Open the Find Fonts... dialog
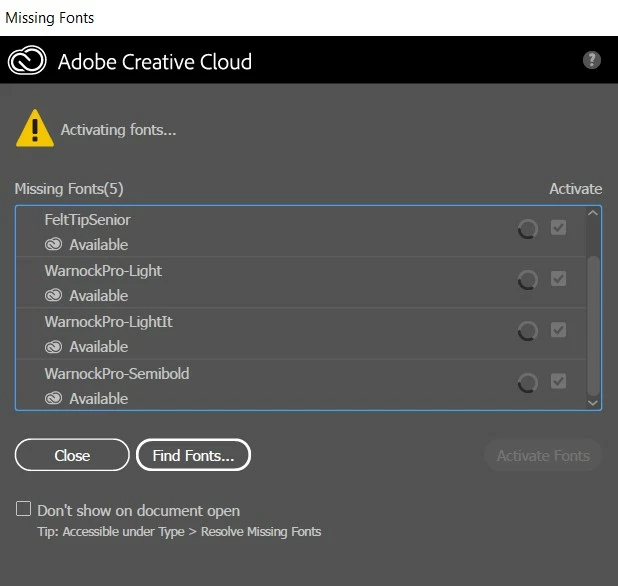Viewport: 618px width, 586px height. [x=194, y=455]
